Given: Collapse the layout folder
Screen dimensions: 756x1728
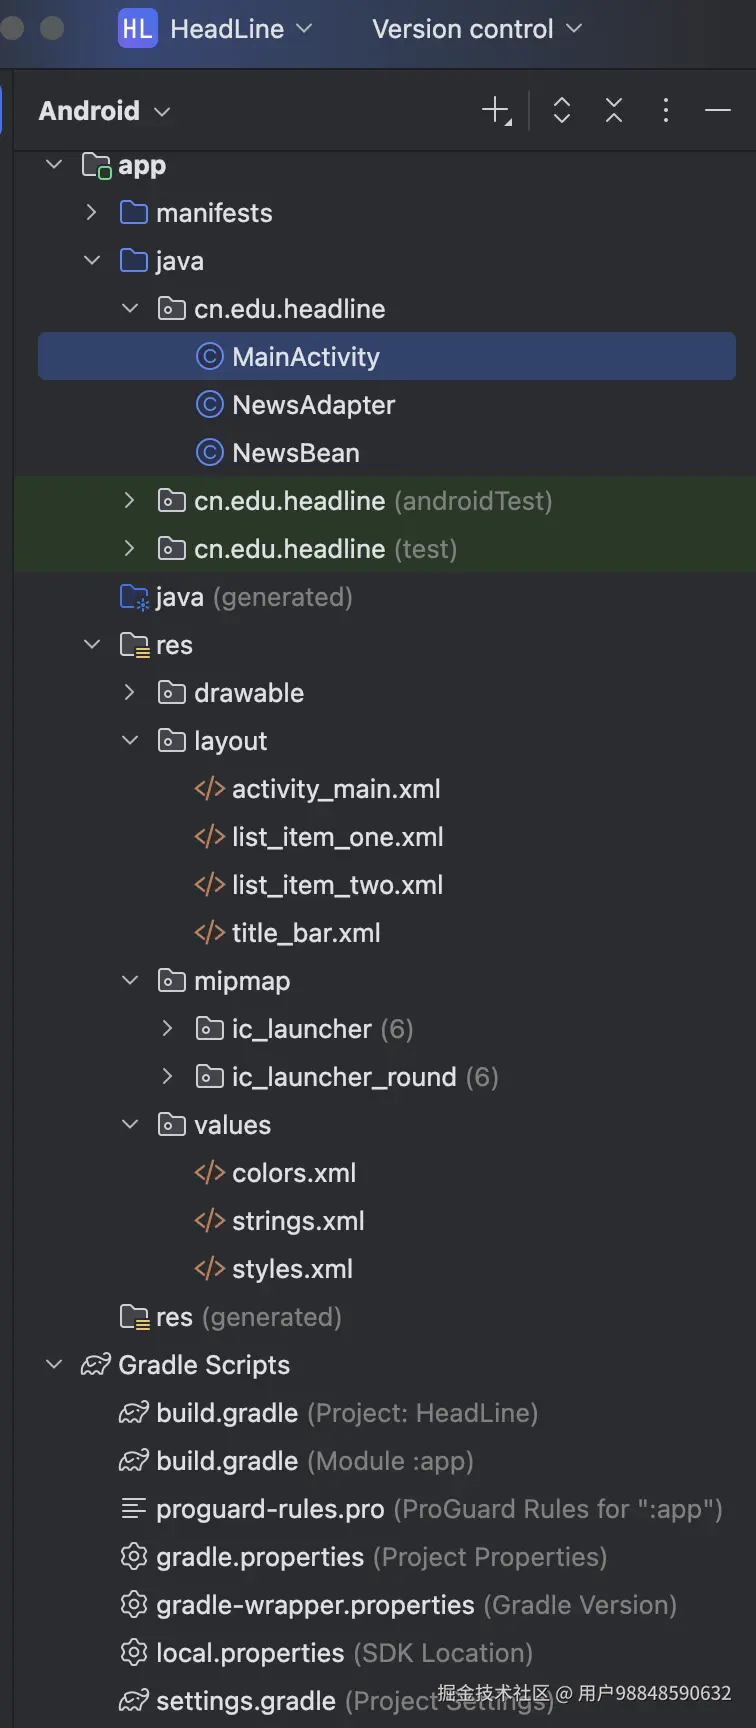Looking at the screenshot, I should (x=130, y=741).
